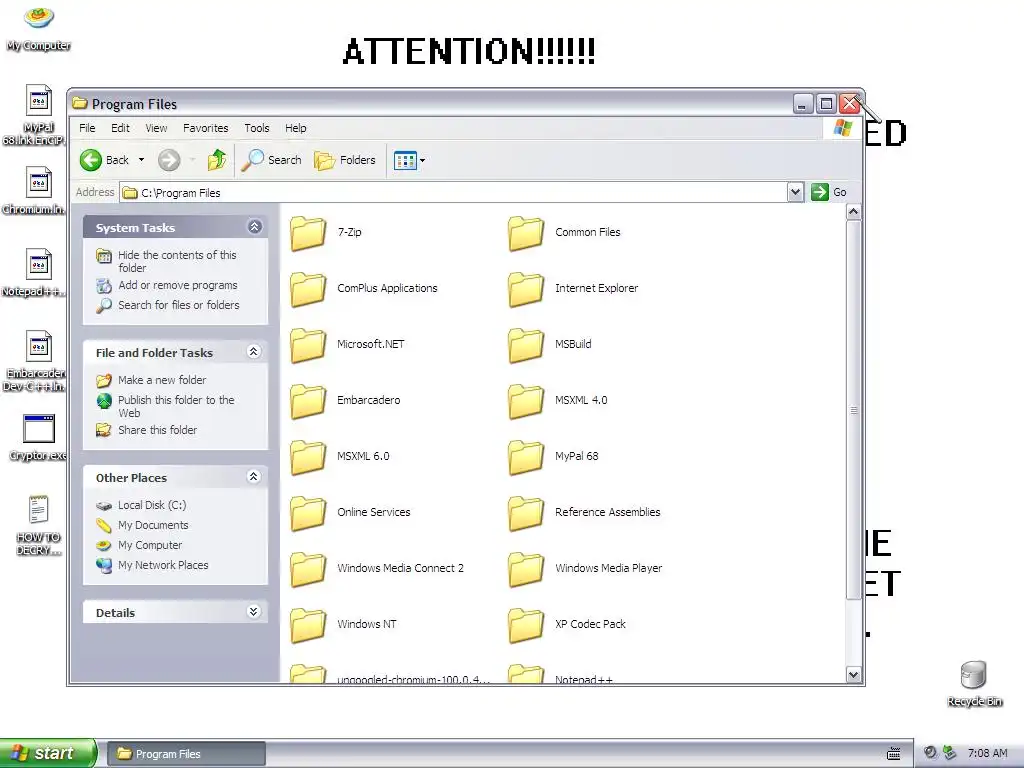Open the Favorites menu

[x=206, y=128]
